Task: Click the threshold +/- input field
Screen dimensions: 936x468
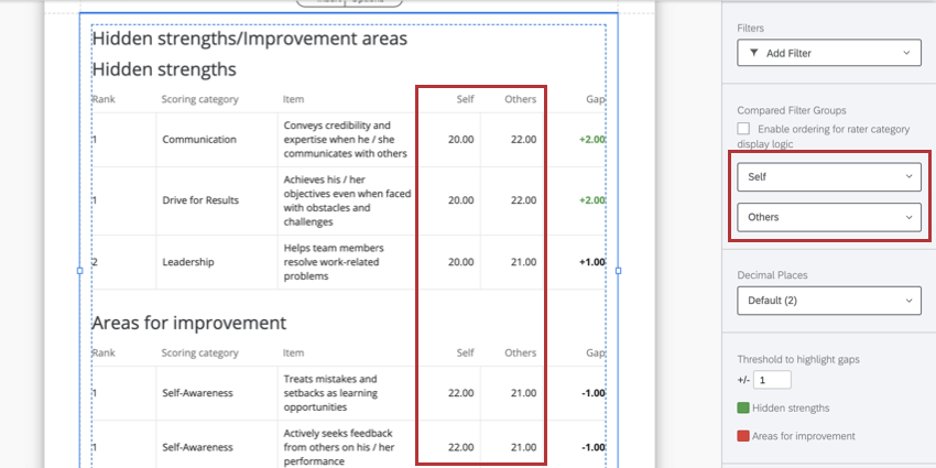Action: click(772, 380)
